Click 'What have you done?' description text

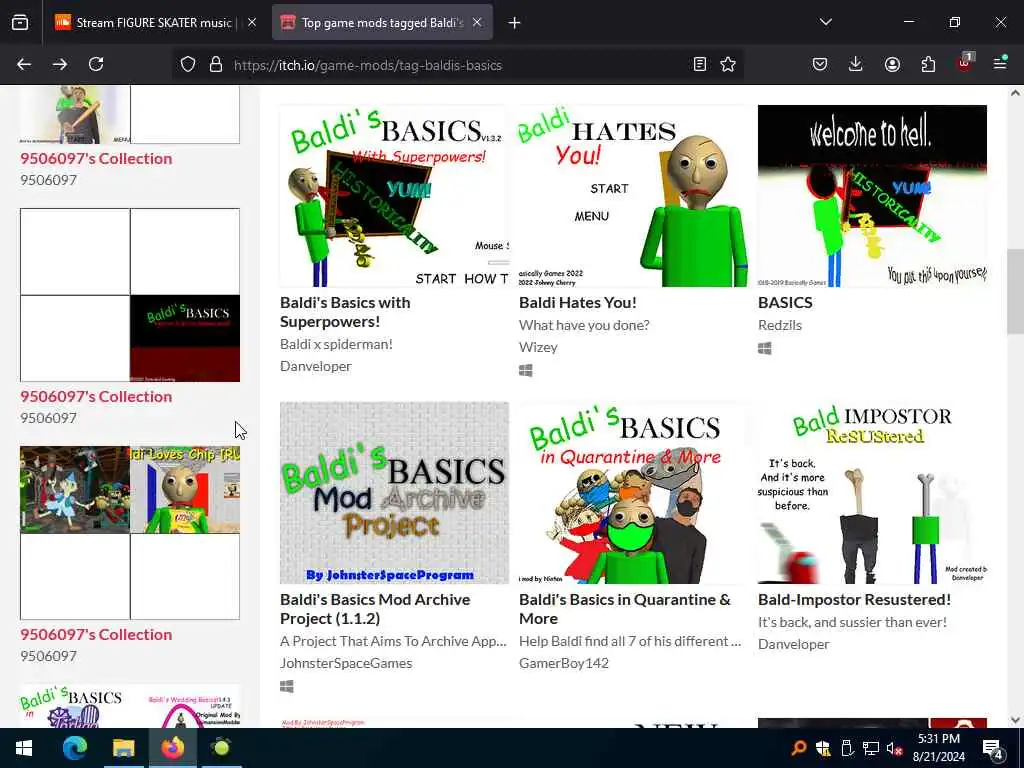point(584,325)
